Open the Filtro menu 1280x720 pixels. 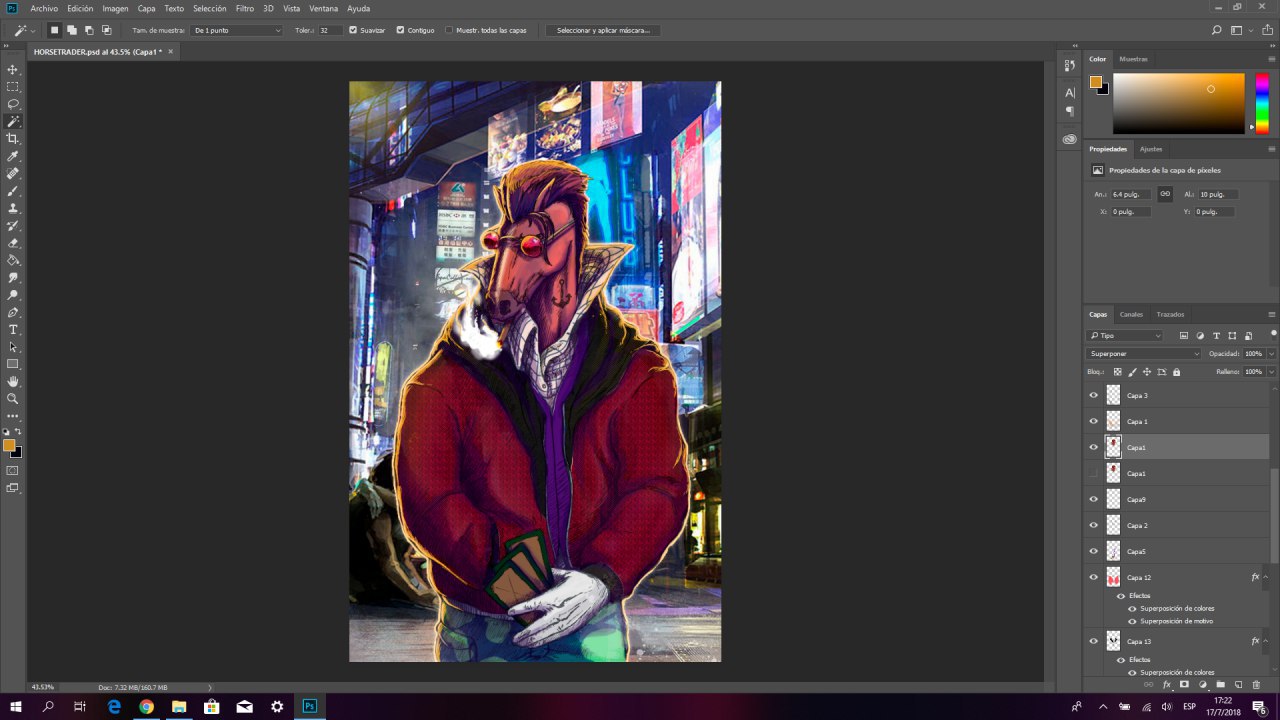coord(245,8)
